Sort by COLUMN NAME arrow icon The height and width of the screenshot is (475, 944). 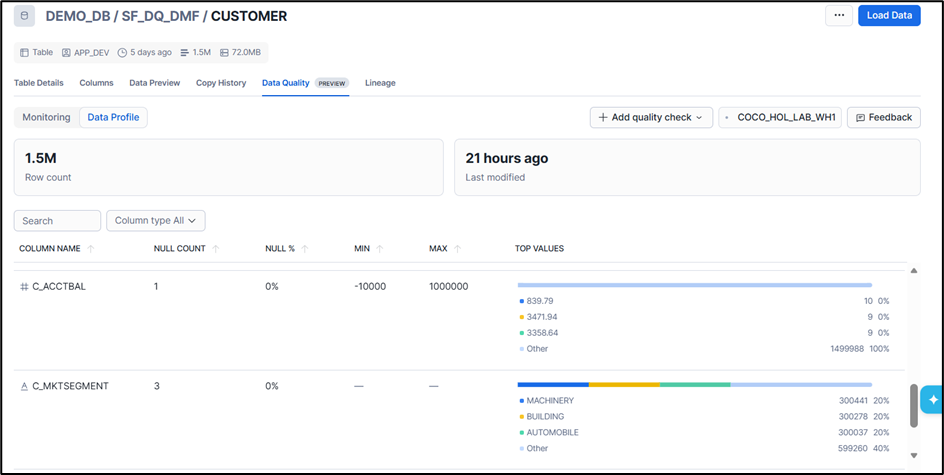(91, 249)
